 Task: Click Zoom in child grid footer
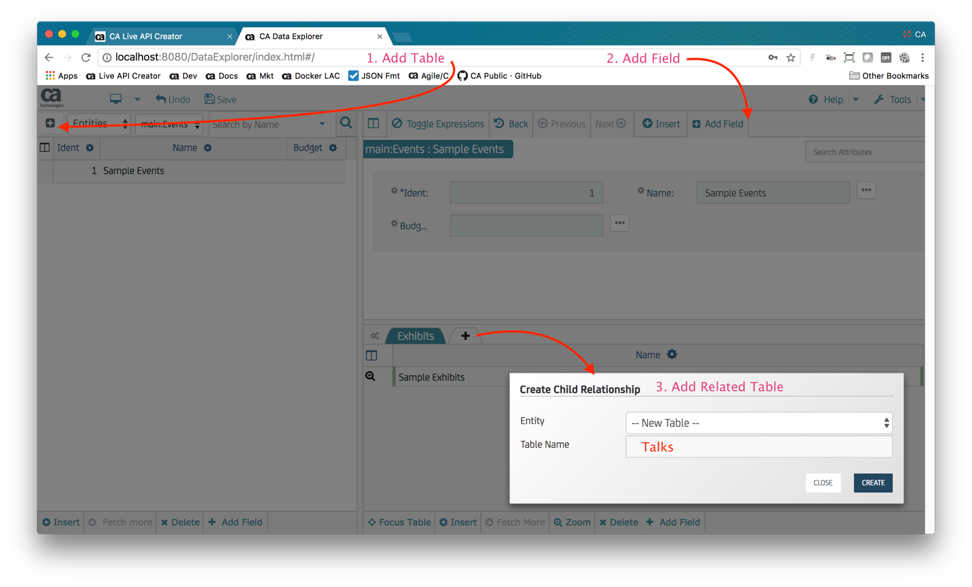[572, 522]
